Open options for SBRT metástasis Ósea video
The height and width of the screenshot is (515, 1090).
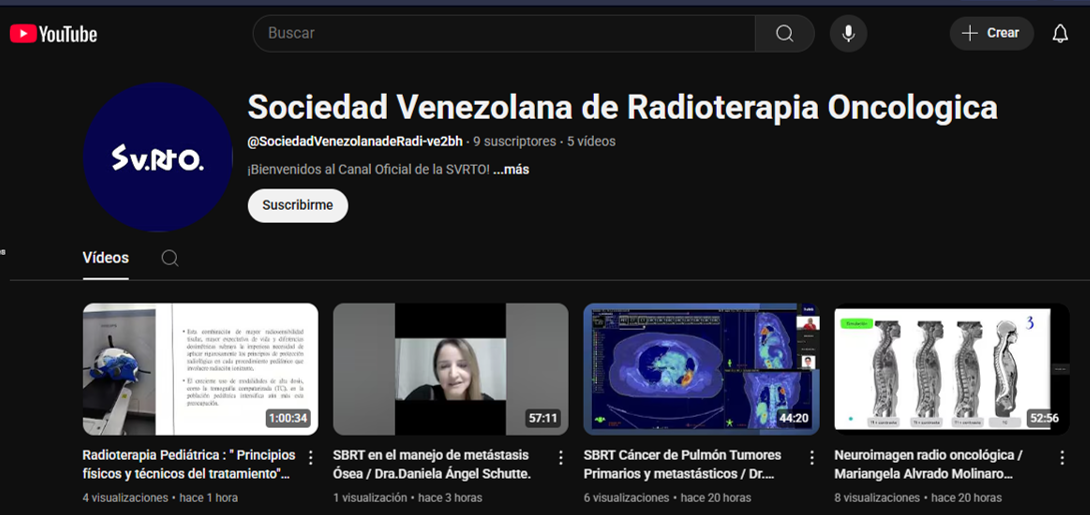561,457
